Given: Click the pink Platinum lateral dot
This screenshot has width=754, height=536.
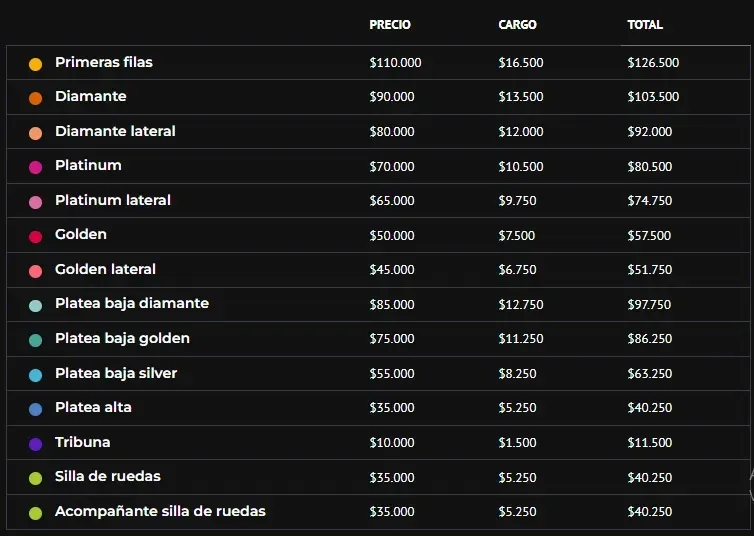Looking at the screenshot, I should pyautogui.click(x=36, y=202).
